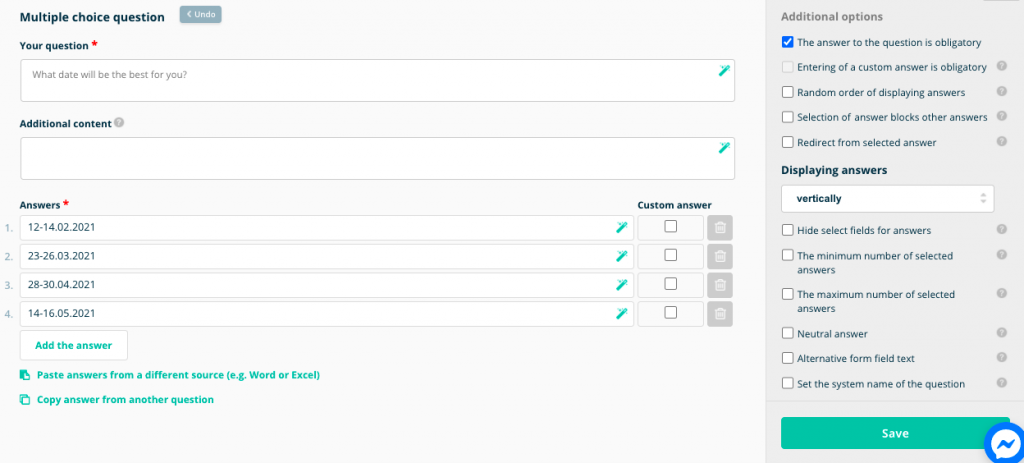Click wand icon for answer 12-14.02.2021
Screen dimensions: 1024x463
622,227
